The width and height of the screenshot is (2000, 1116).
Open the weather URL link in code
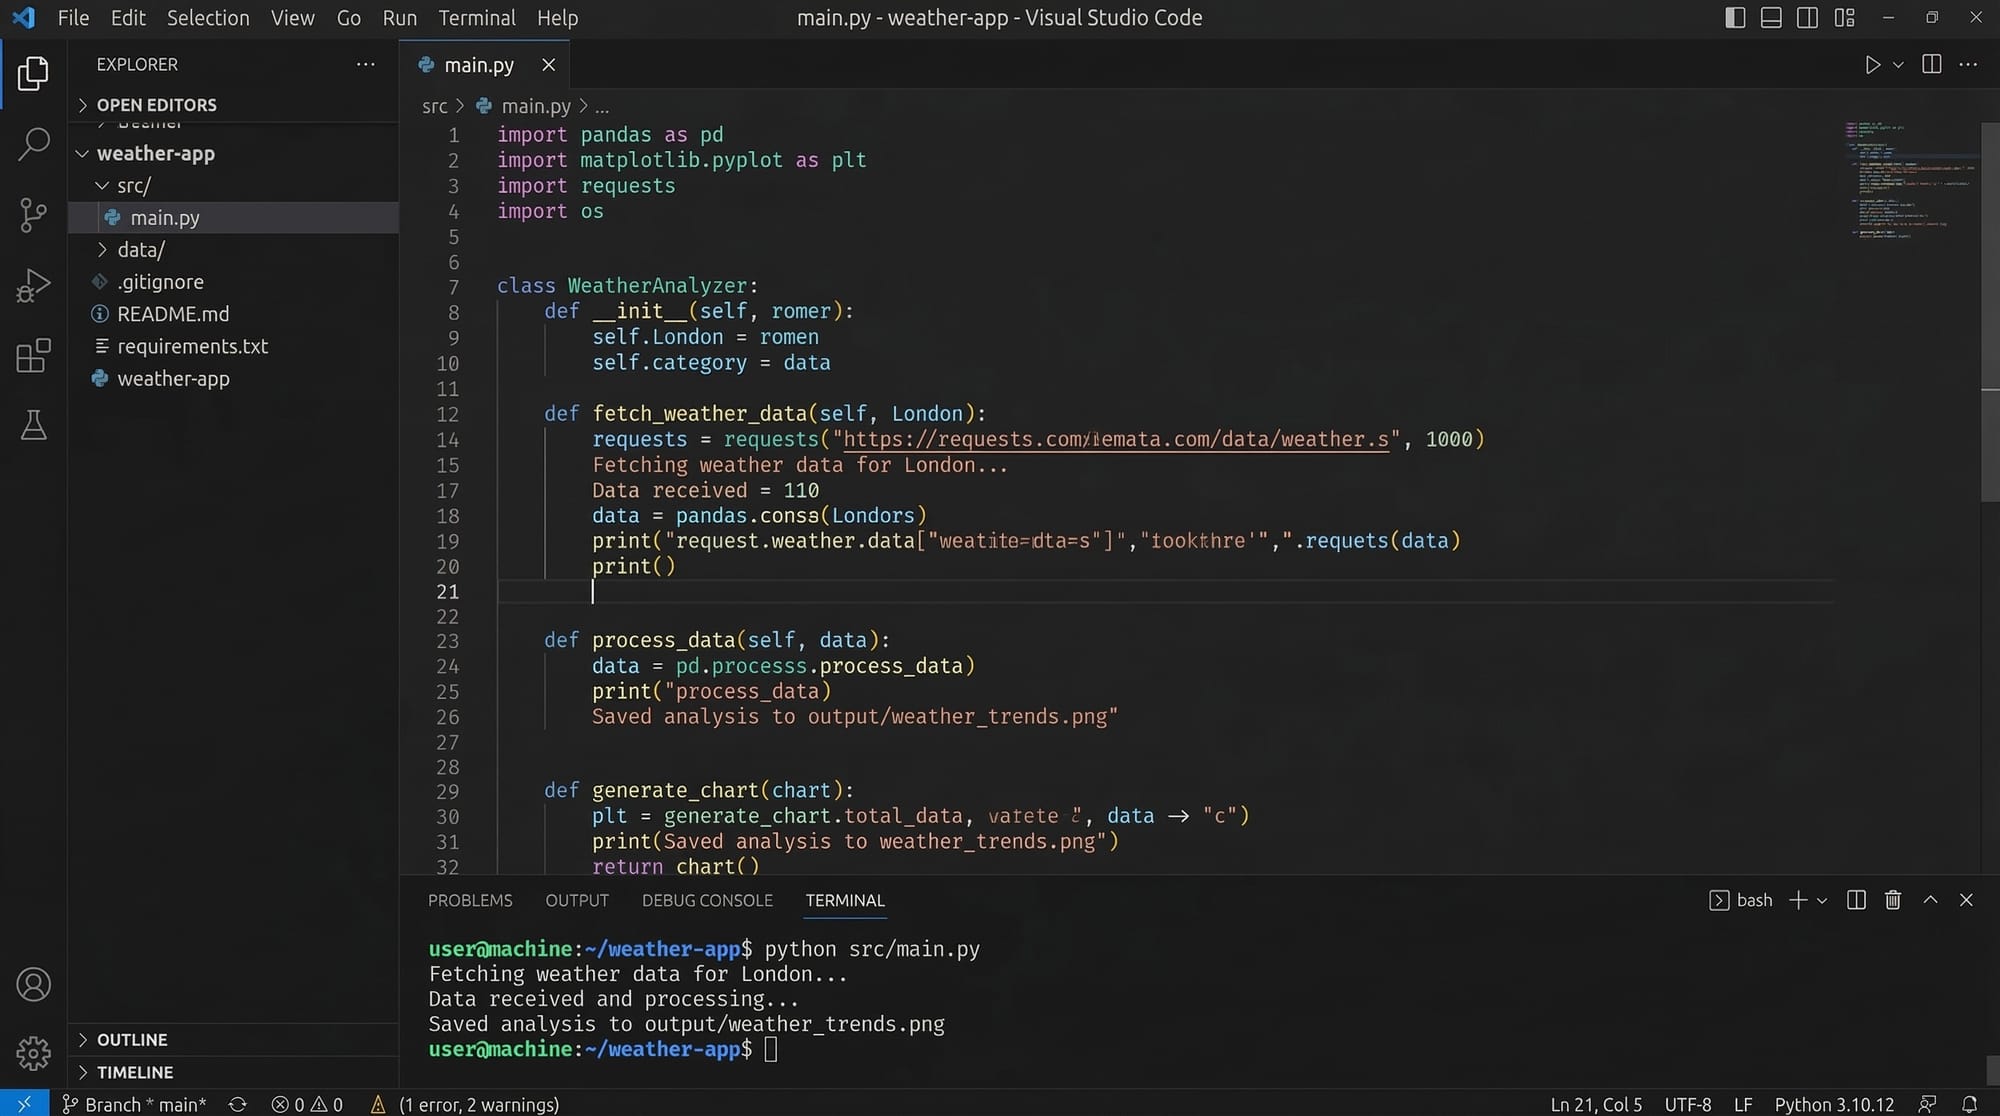tap(1115, 440)
